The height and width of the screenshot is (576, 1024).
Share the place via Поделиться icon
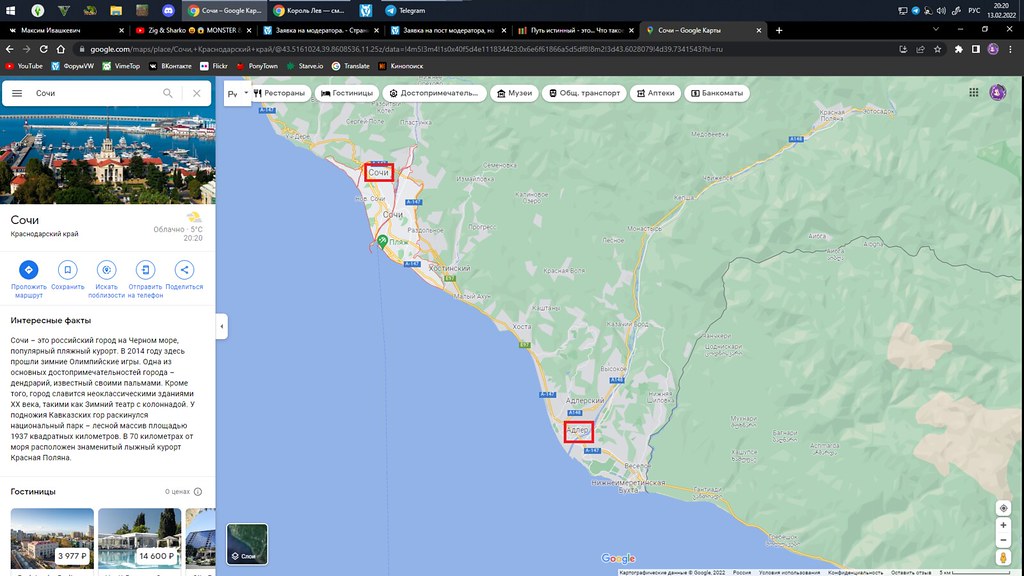[x=184, y=270]
